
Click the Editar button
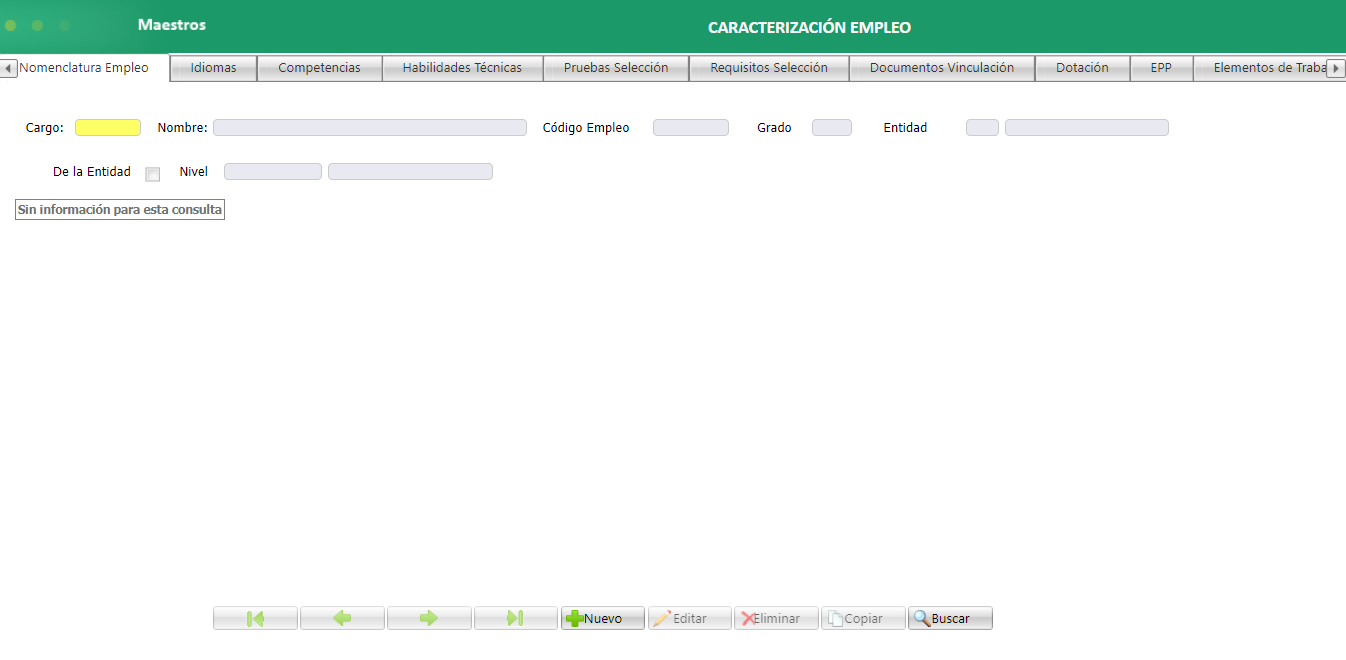tap(690, 618)
